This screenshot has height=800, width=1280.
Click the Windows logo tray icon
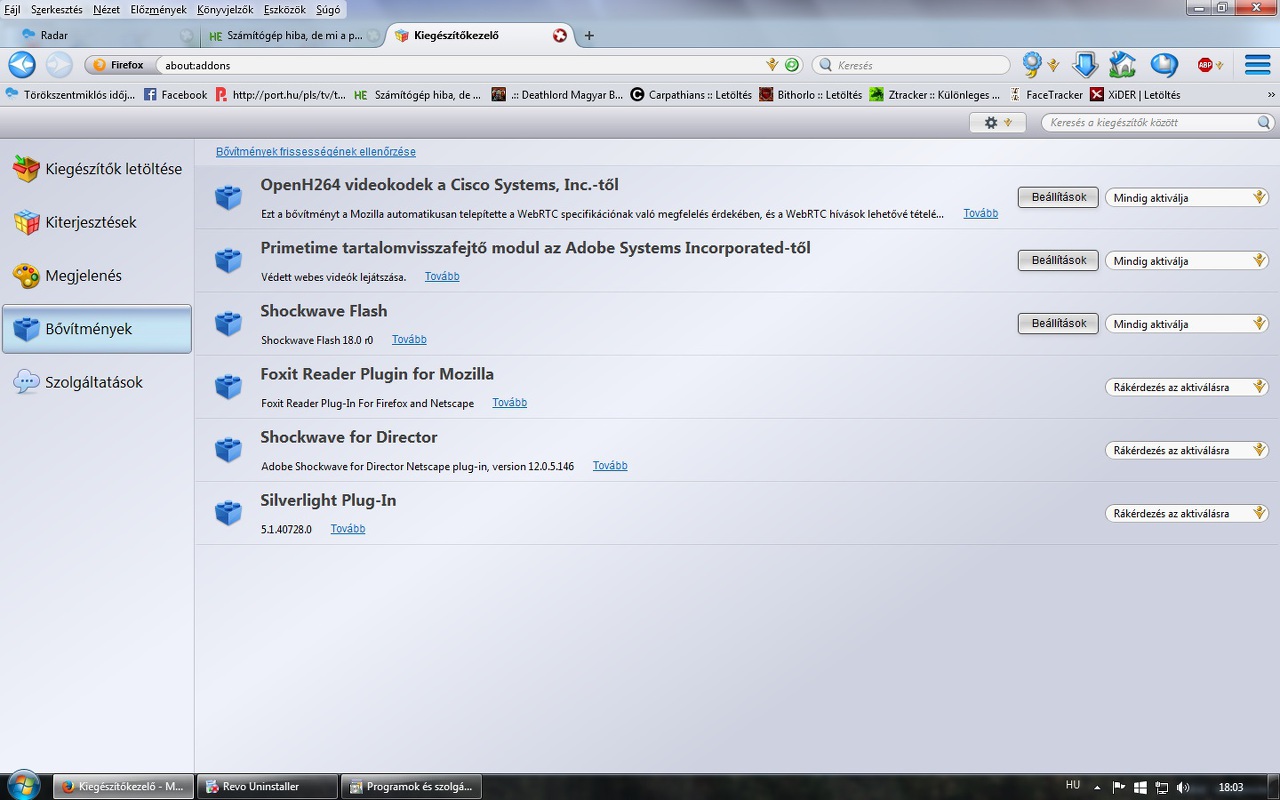1140,787
